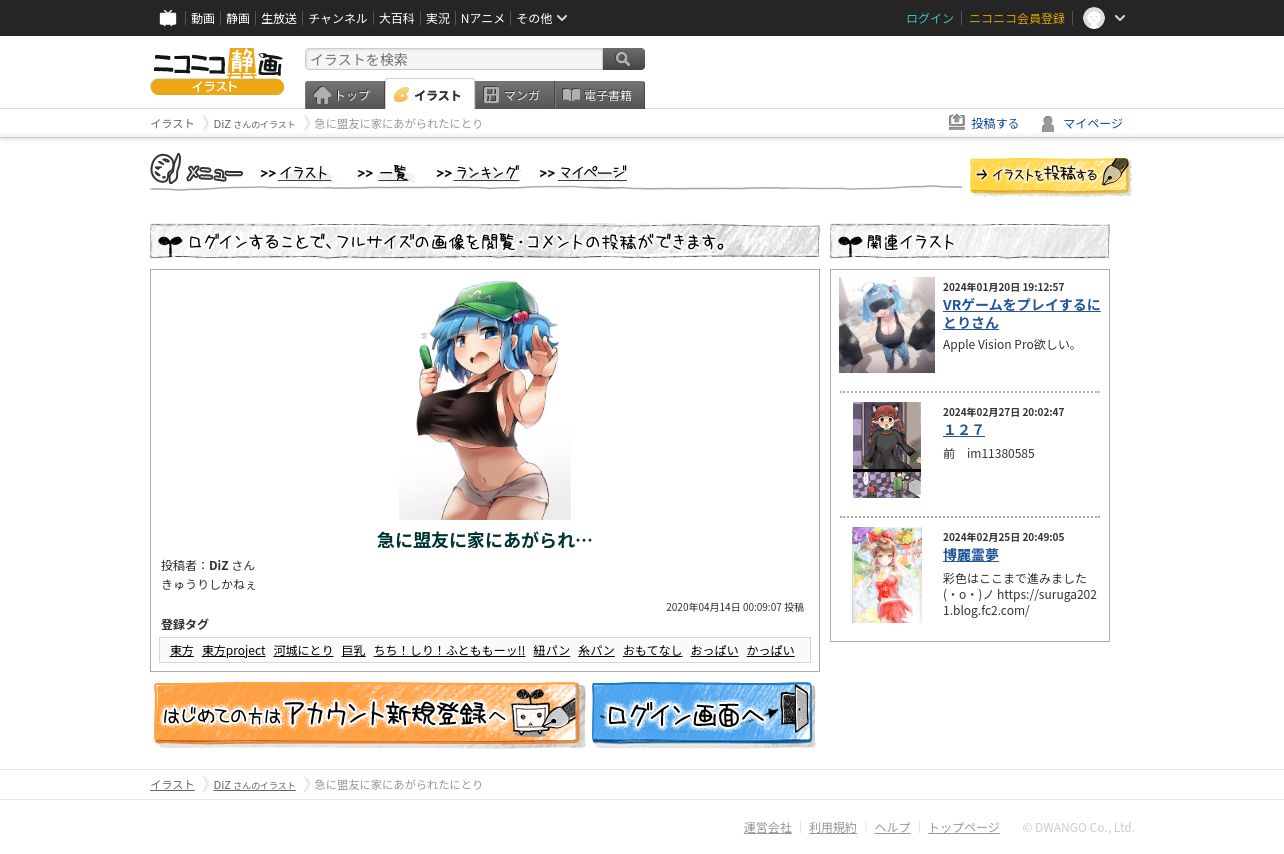Click the トップページ footer link
Screen dimensions: 1284x854
coord(964,828)
